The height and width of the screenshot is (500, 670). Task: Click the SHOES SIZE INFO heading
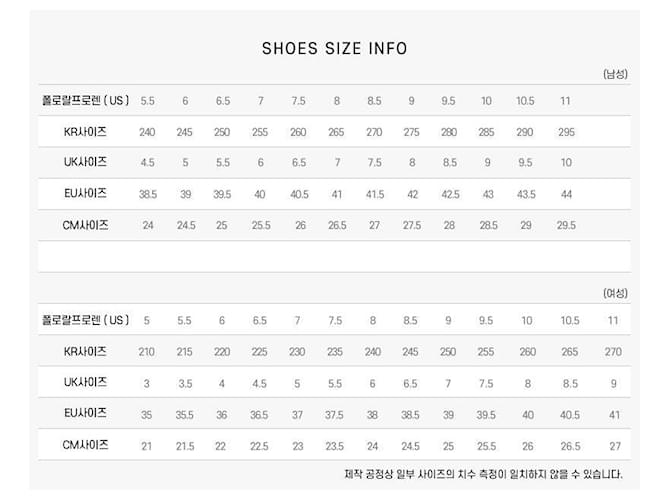(335, 48)
